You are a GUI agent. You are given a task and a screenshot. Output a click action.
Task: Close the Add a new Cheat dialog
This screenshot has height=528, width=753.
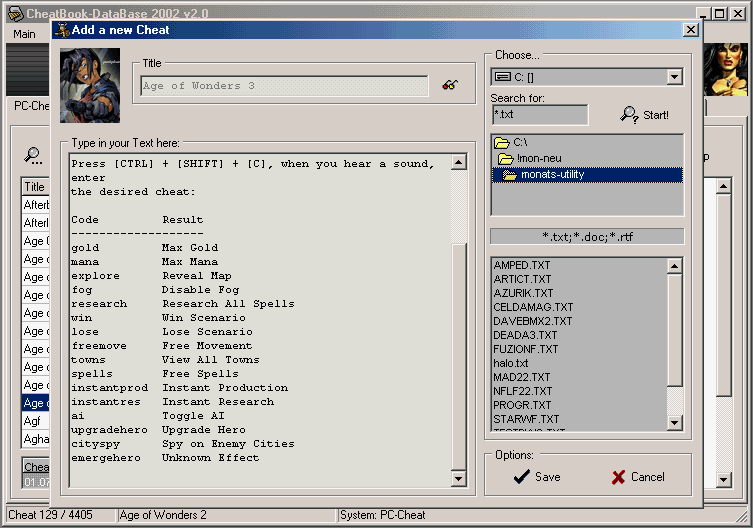coord(690,30)
